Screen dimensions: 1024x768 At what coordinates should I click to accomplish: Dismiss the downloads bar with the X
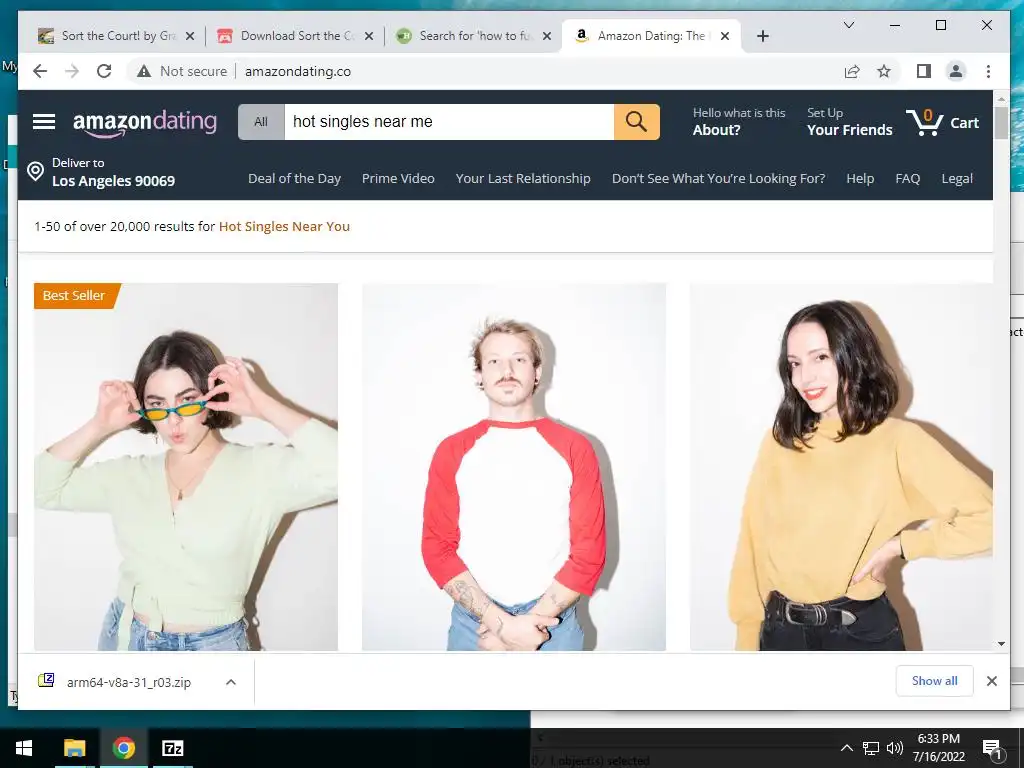(991, 681)
